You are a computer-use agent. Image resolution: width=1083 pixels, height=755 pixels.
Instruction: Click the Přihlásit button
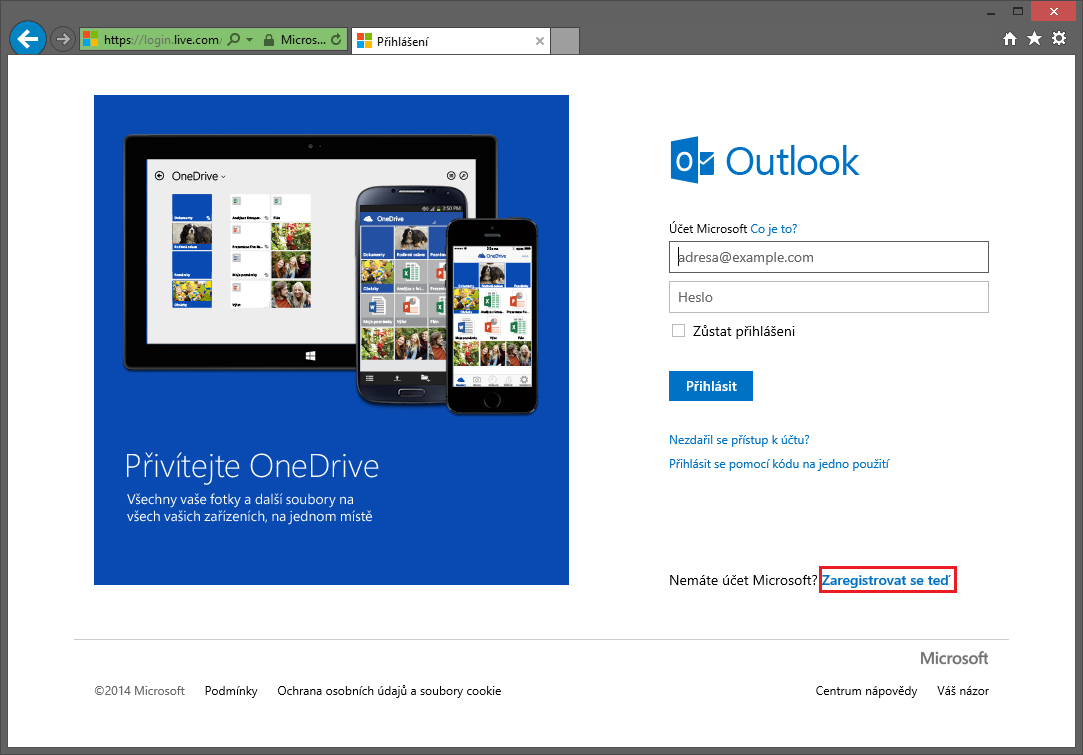(710, 386)
